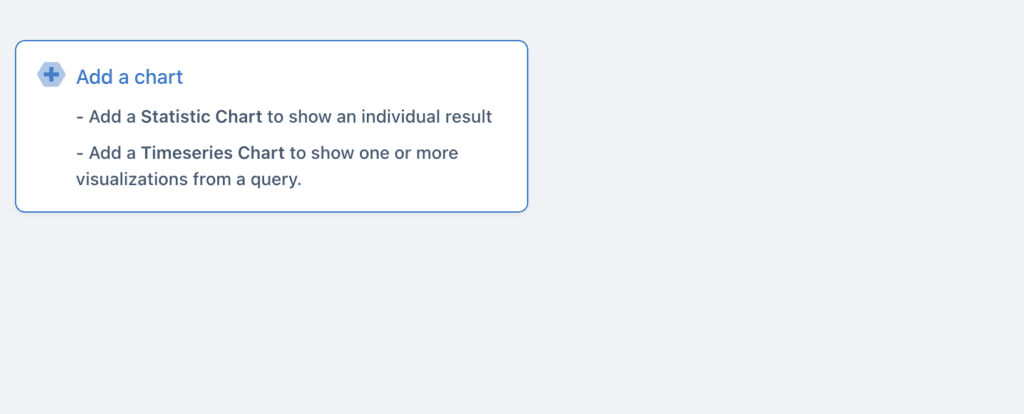Click the dash before "Add a Timeseries Chart"
This screenshot has height=414, width=1024.
(80, 153)
